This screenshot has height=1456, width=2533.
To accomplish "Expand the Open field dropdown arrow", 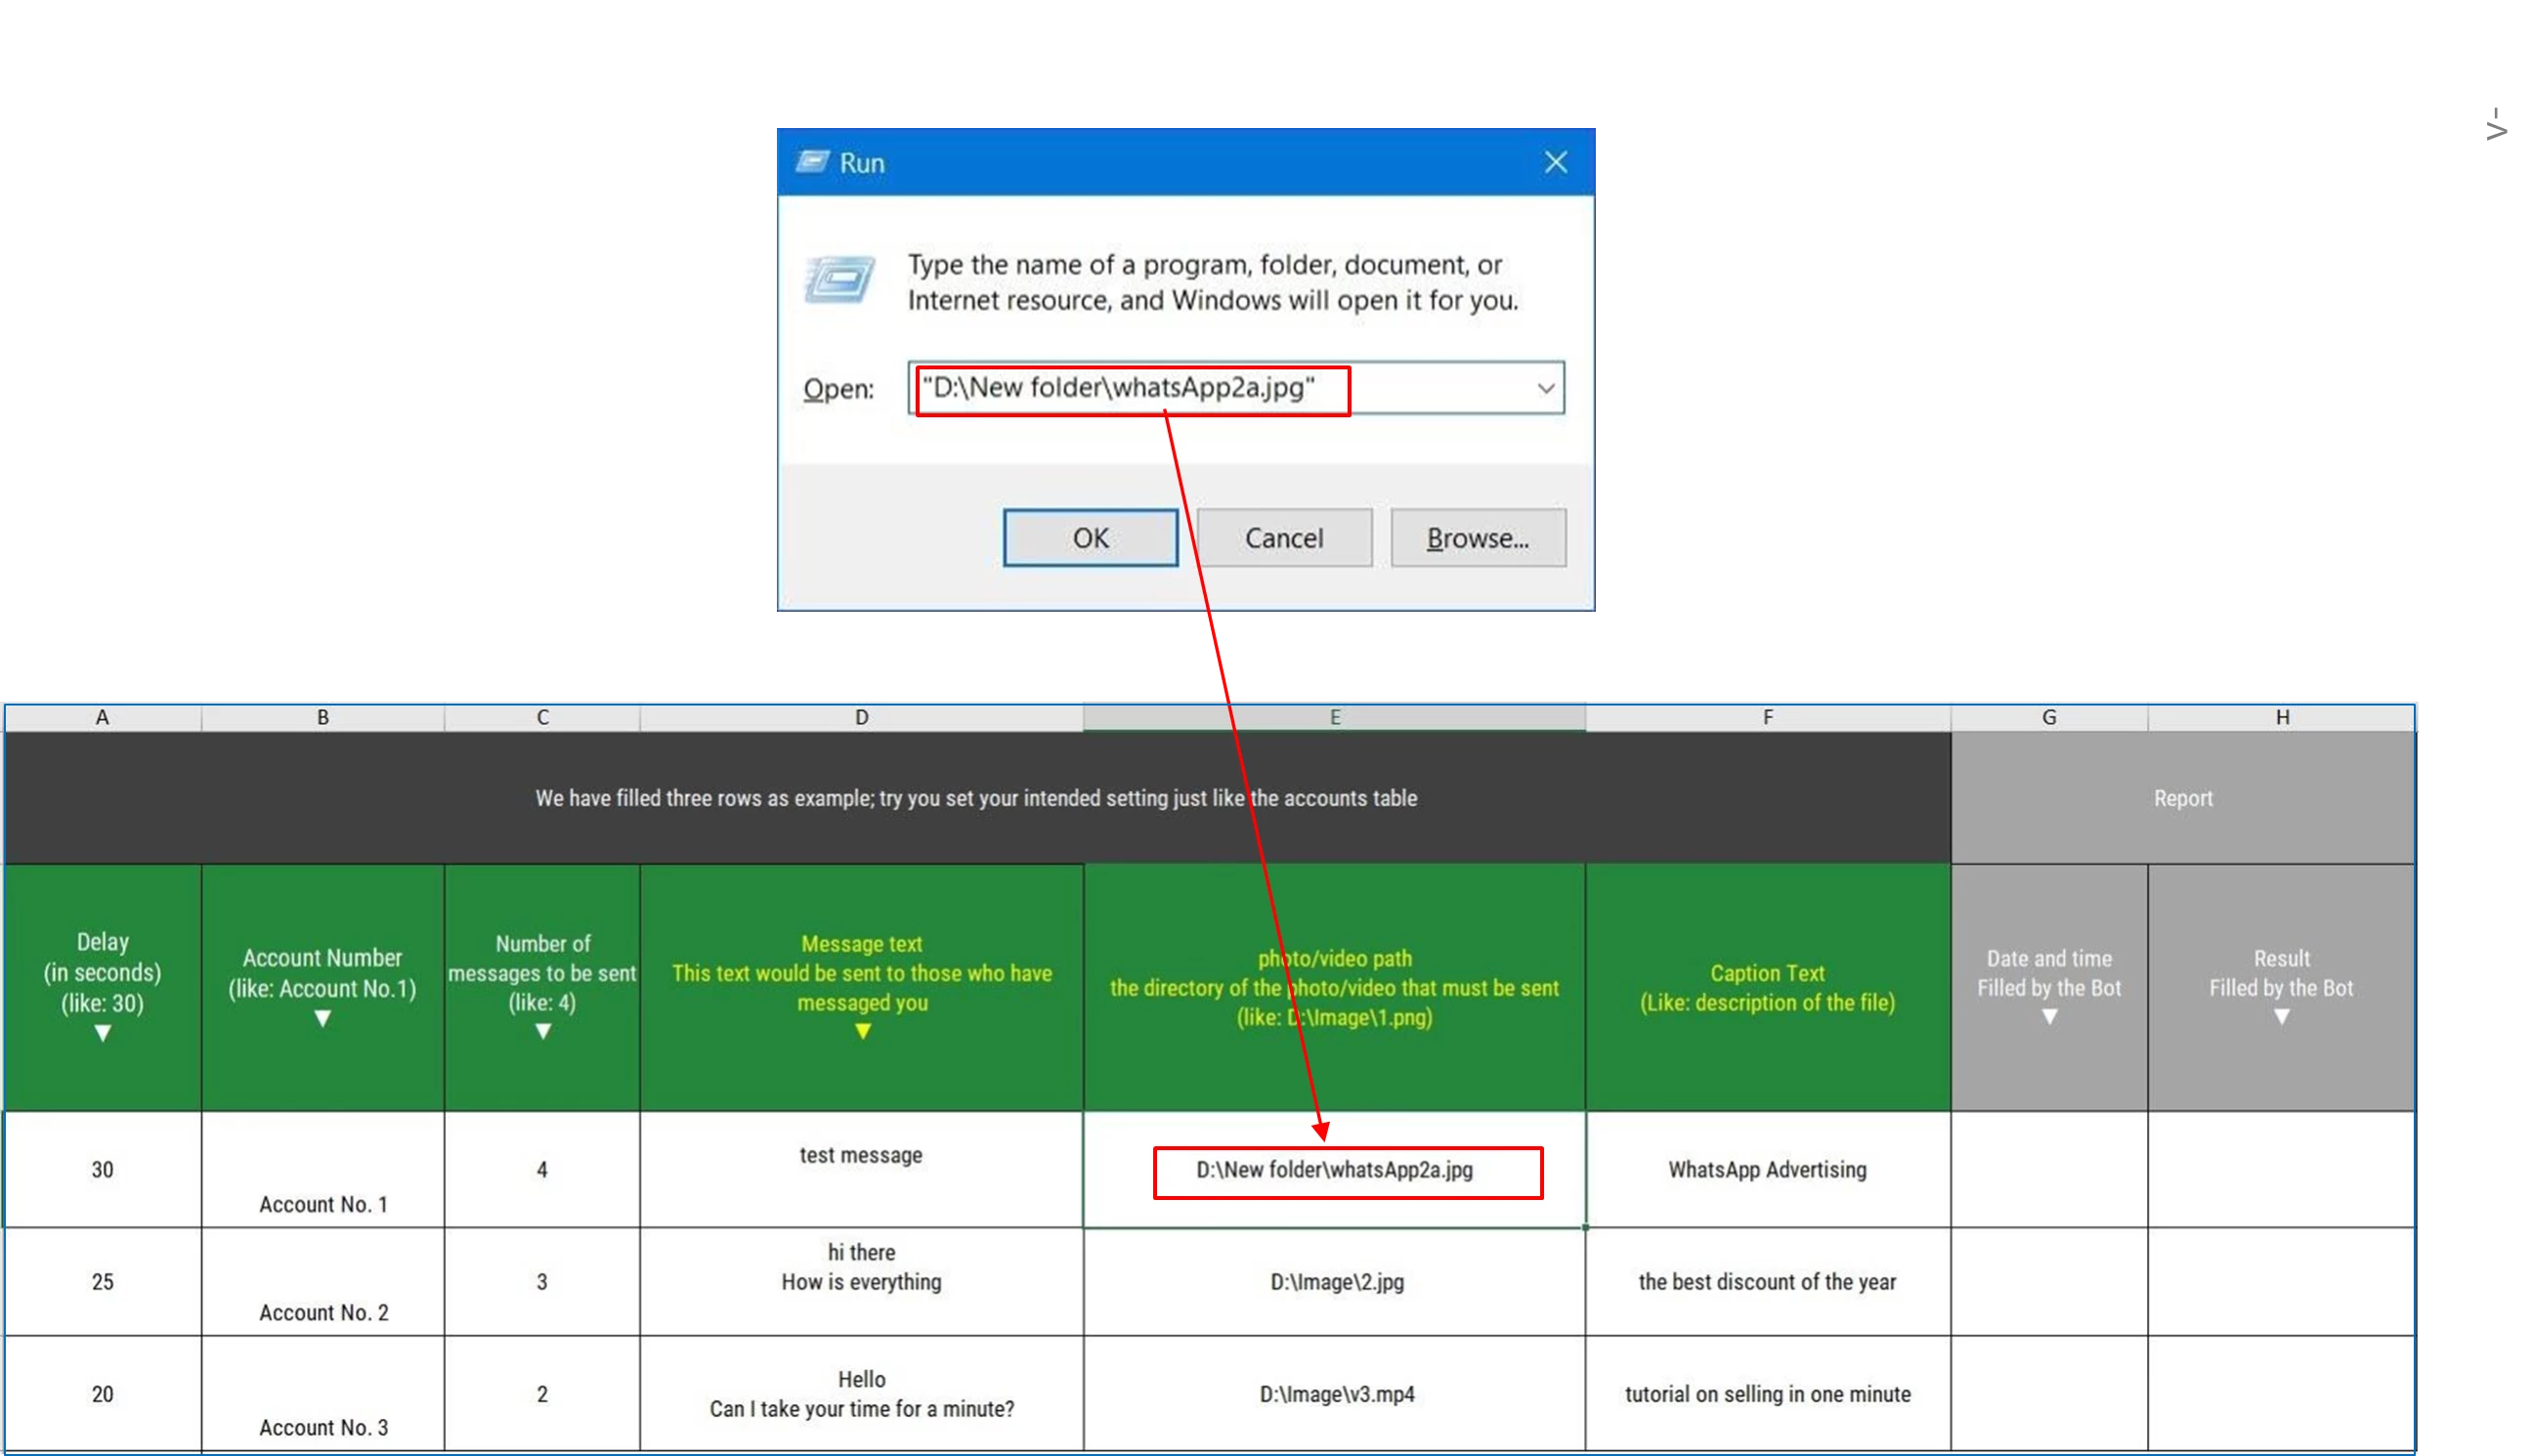I will coord(1546,388).
